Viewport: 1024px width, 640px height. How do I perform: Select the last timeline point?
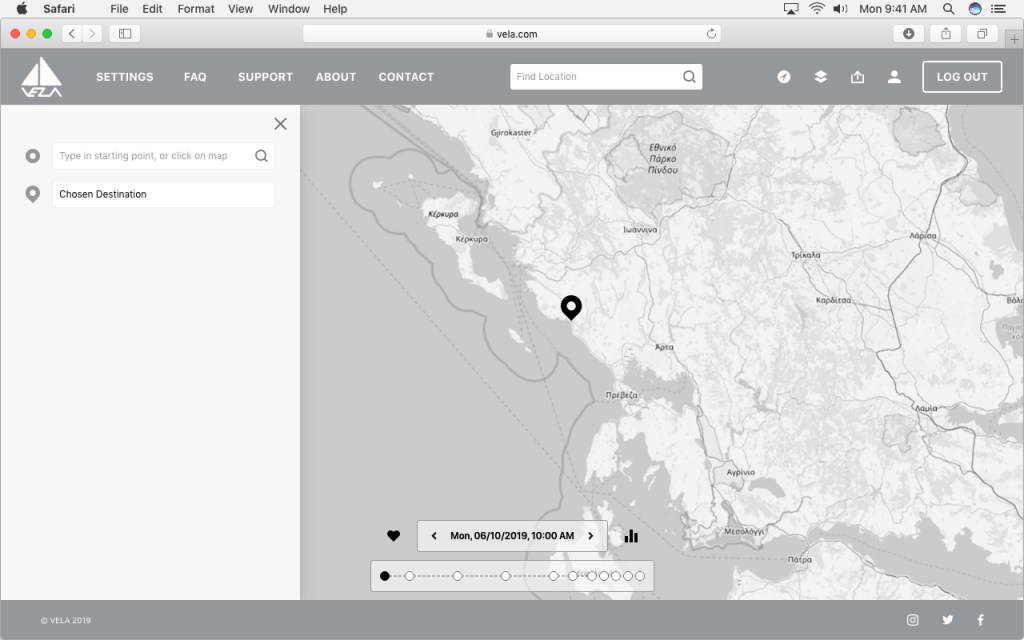pos(640,576)
